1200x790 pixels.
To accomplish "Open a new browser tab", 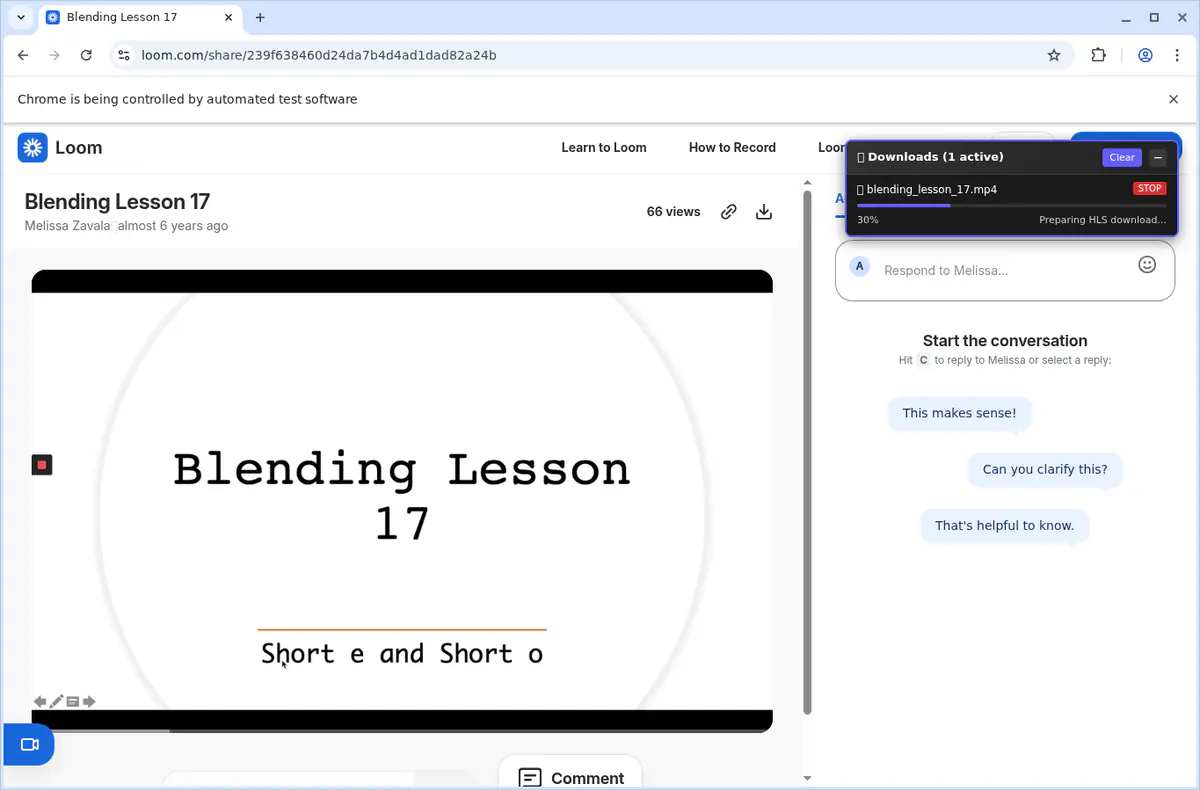I will (260, 17).
